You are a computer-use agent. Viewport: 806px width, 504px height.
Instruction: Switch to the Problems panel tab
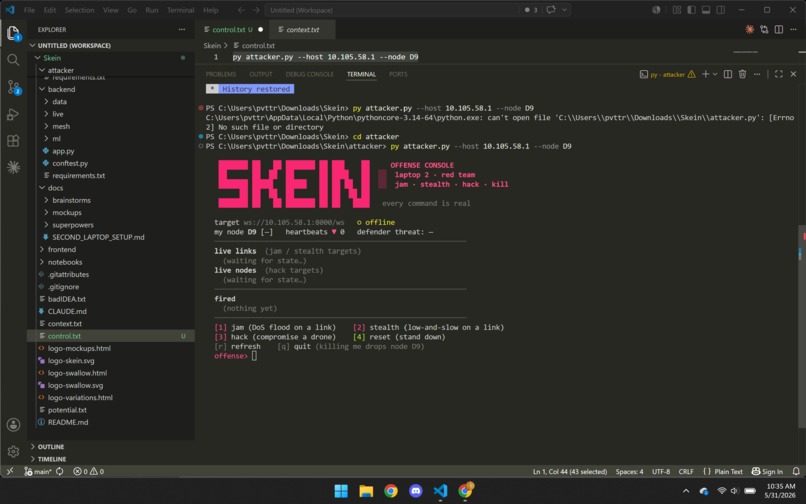tap(221, 74)
